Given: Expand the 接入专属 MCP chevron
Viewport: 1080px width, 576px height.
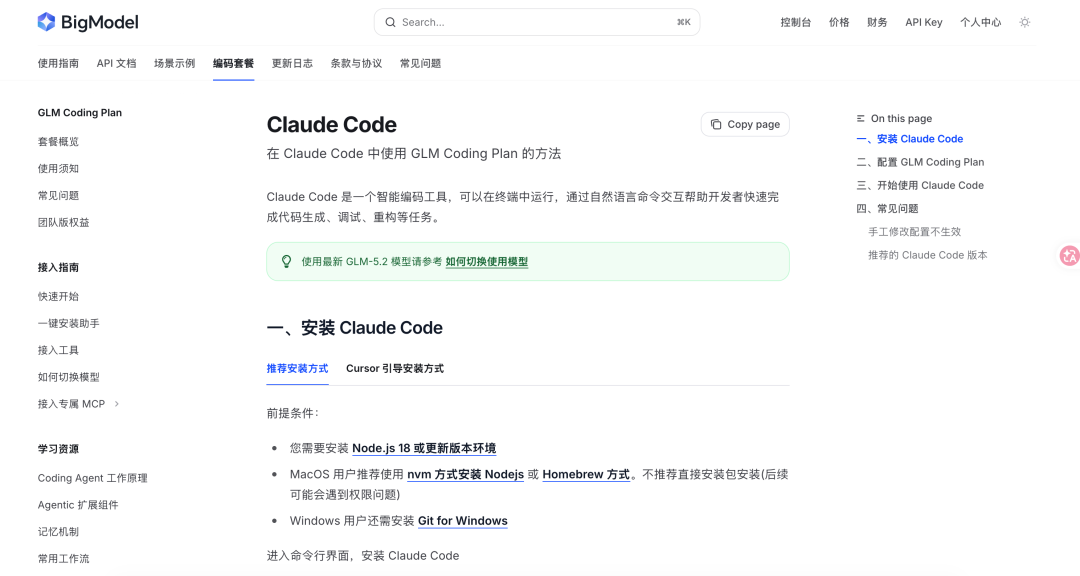Looking at the screenshot, I should pyautogui.click(x=116, y=404).
